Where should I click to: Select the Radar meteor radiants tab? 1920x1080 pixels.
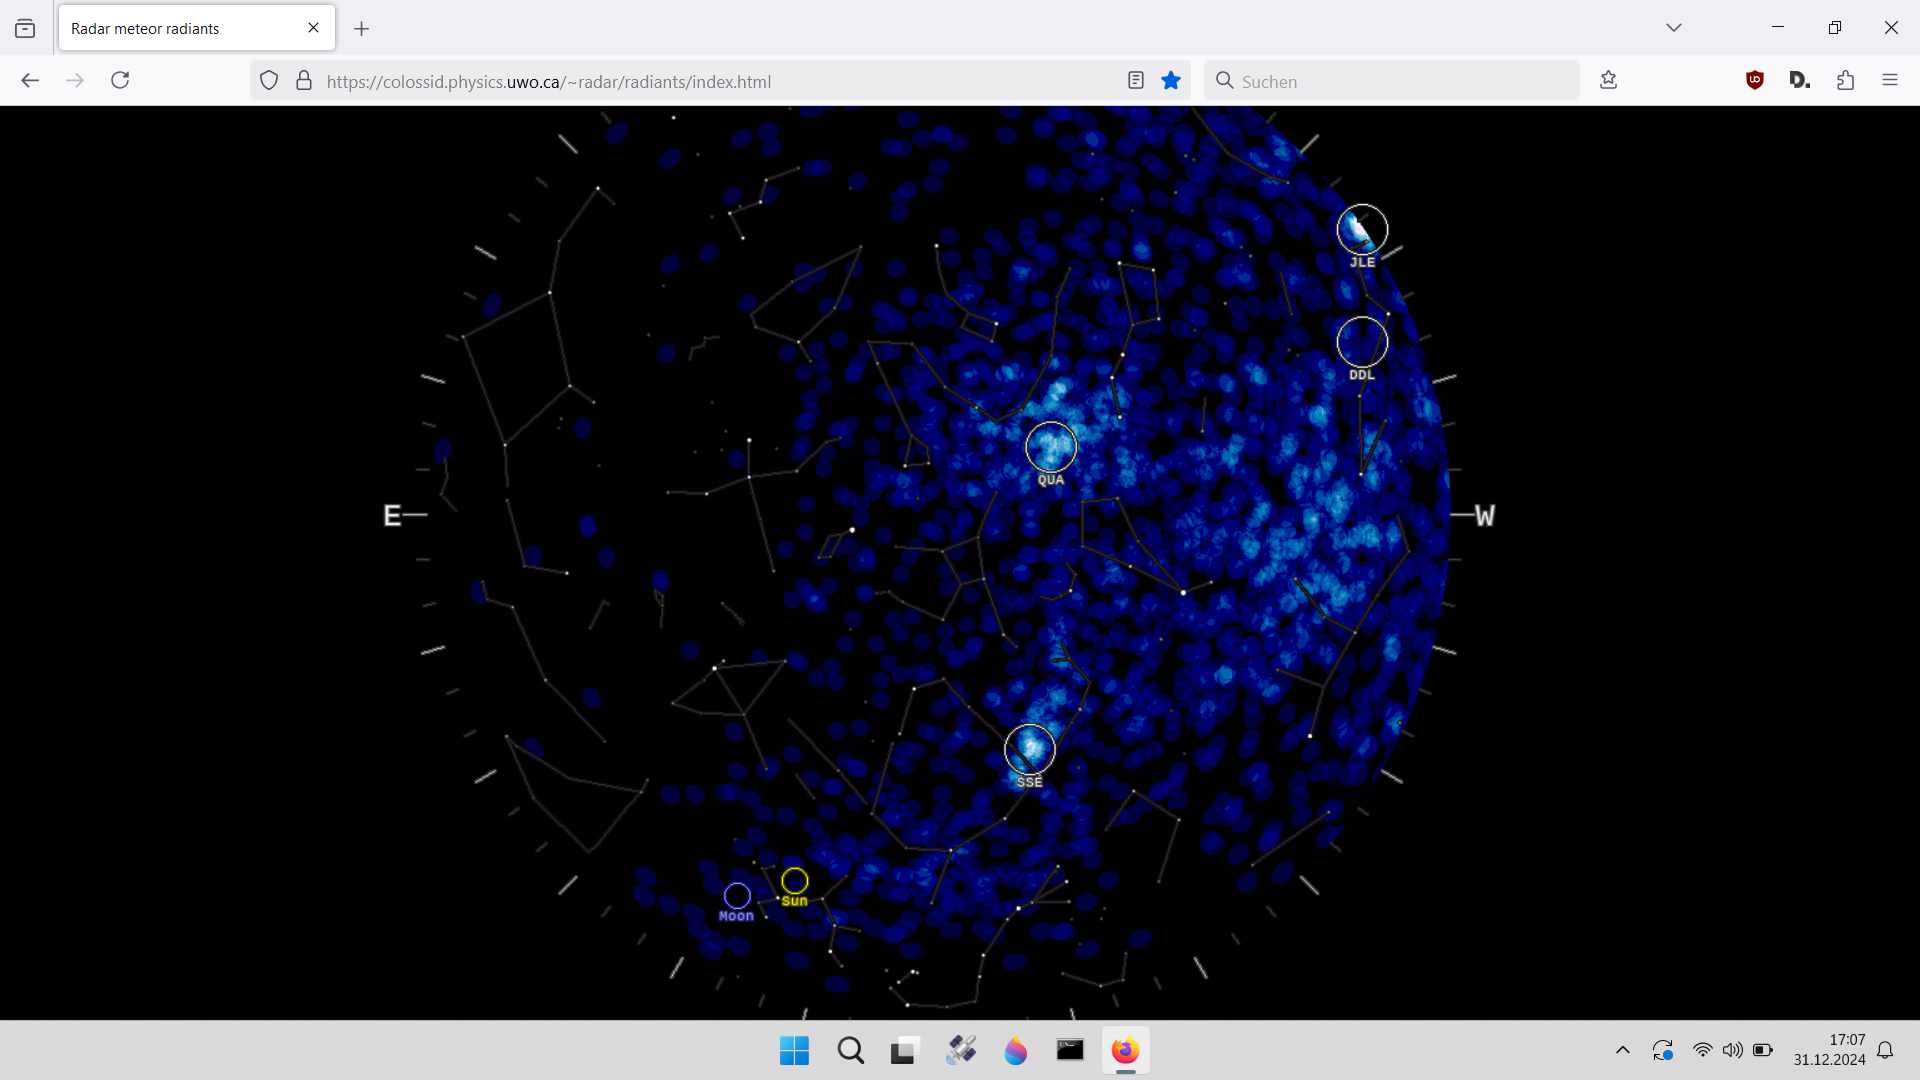197,28
